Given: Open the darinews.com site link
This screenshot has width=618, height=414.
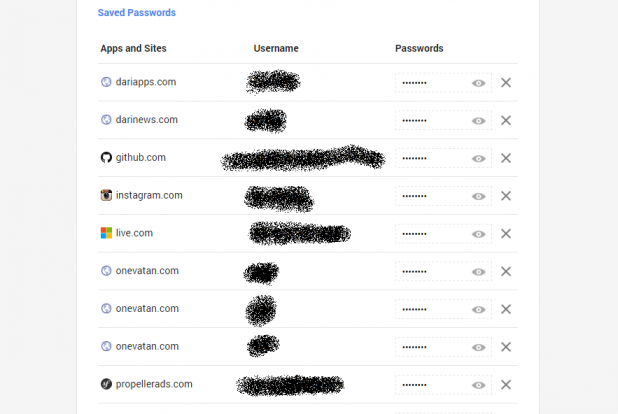Looking at the screenshot, I should point(147,120).
